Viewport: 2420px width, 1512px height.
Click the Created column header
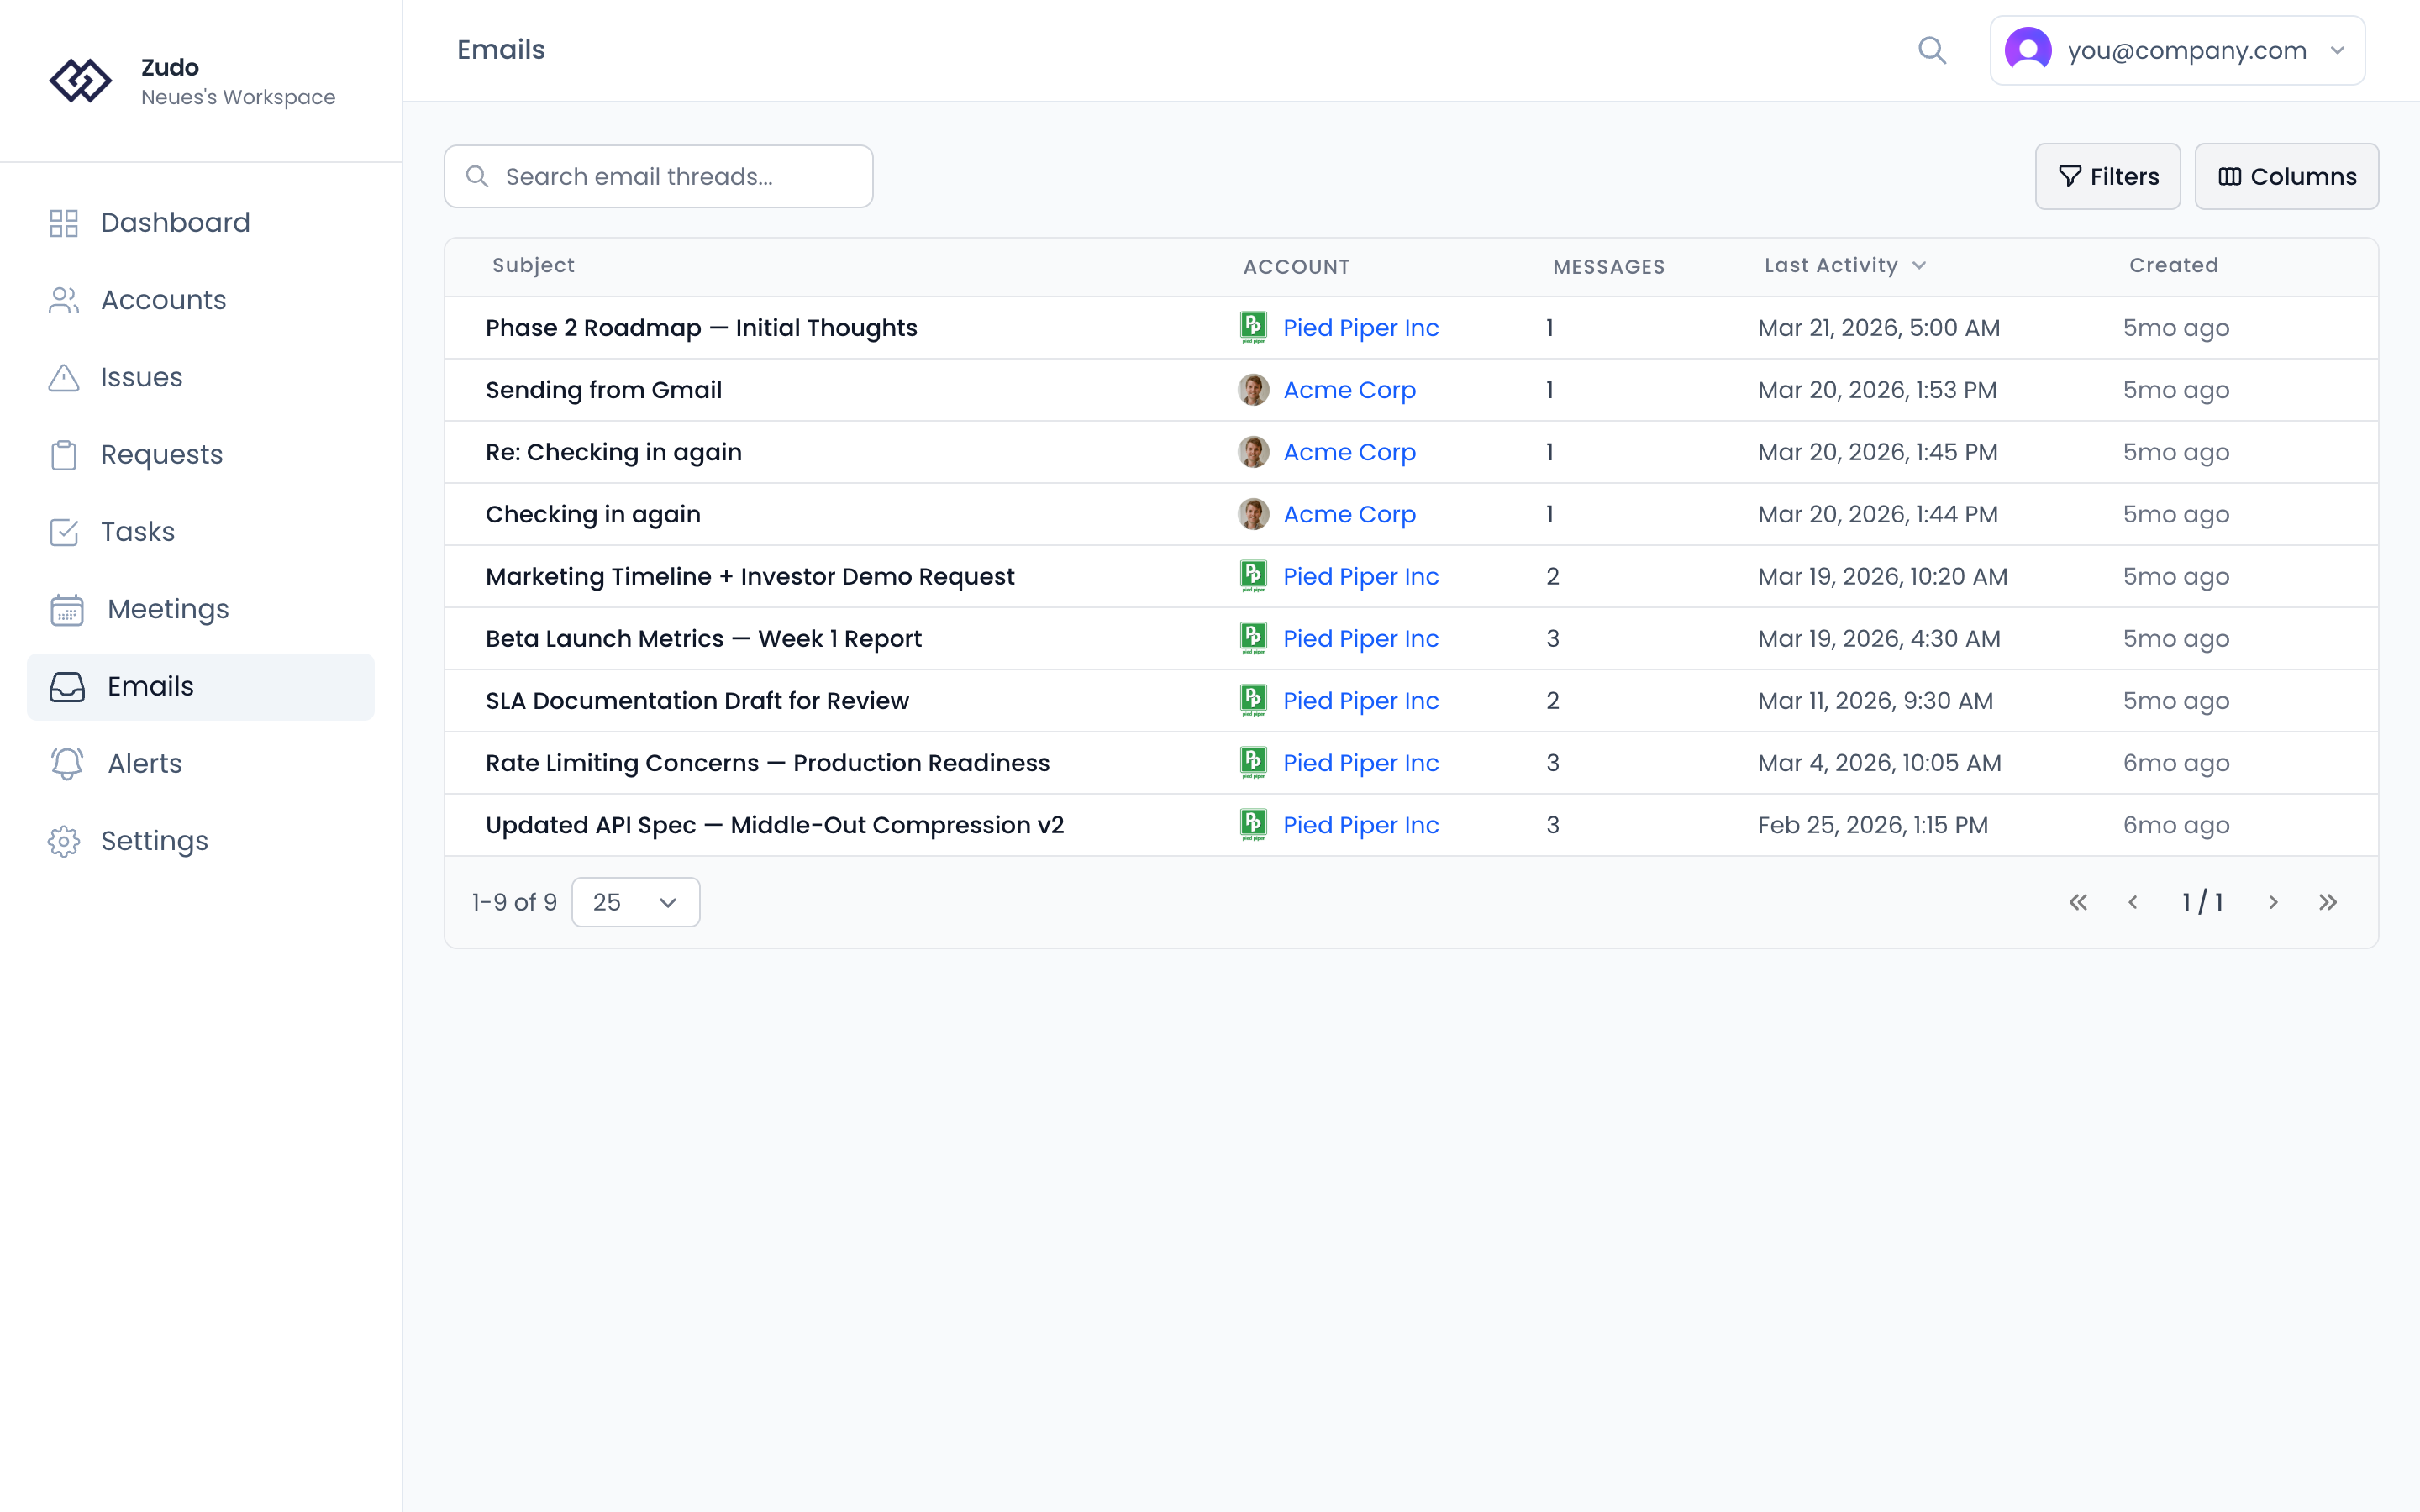2173,265
